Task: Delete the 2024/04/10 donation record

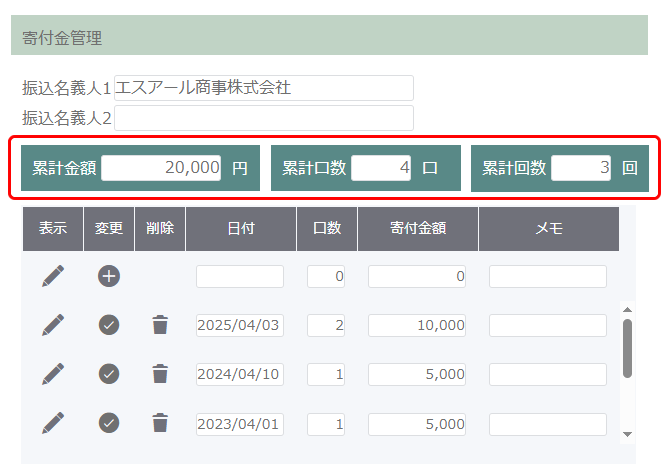Action: [x=160, y=374]
